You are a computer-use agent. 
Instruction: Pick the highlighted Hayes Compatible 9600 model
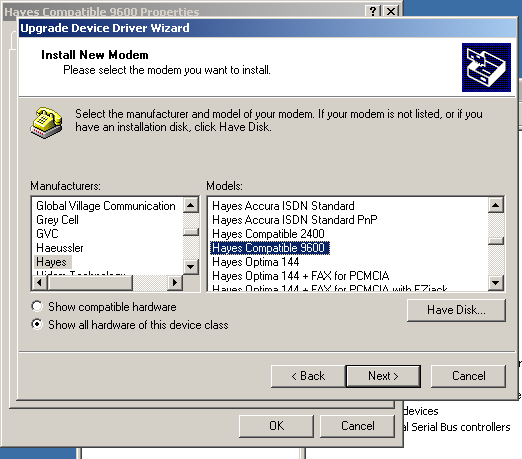pyautogui.click(x=270, y=248)
